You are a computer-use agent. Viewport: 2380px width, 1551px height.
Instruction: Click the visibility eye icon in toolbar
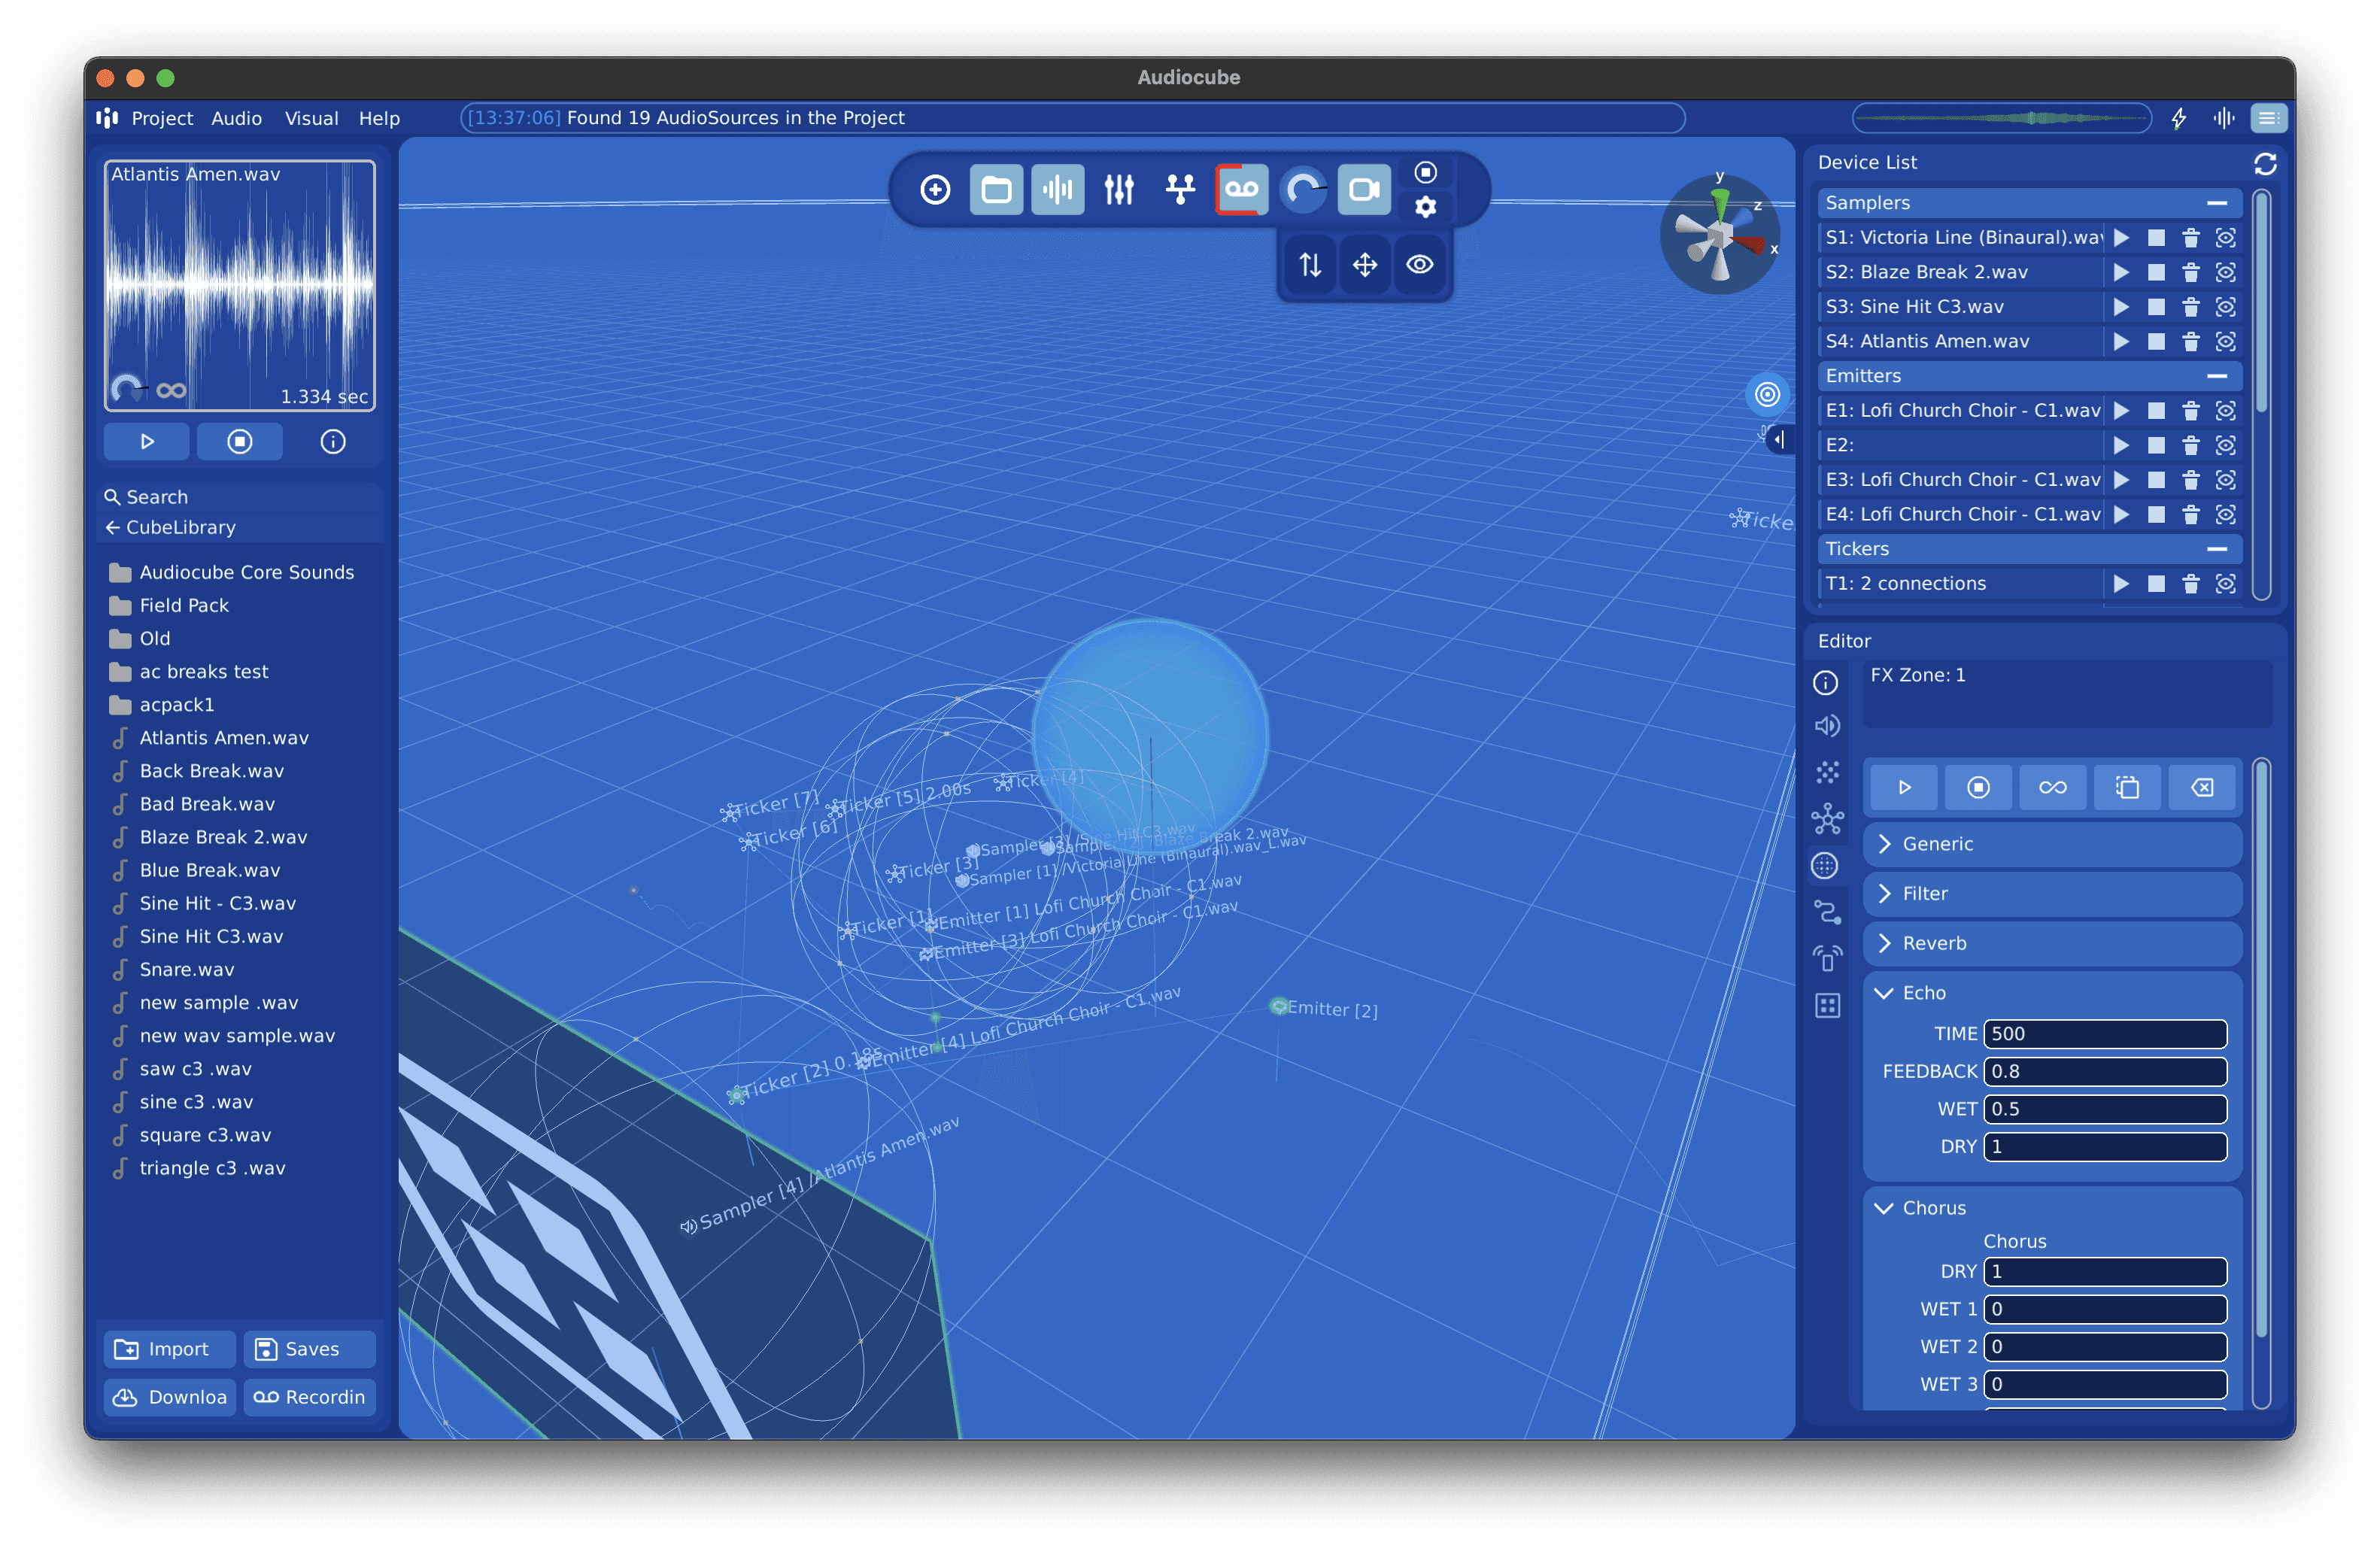tap(1421, 266)
